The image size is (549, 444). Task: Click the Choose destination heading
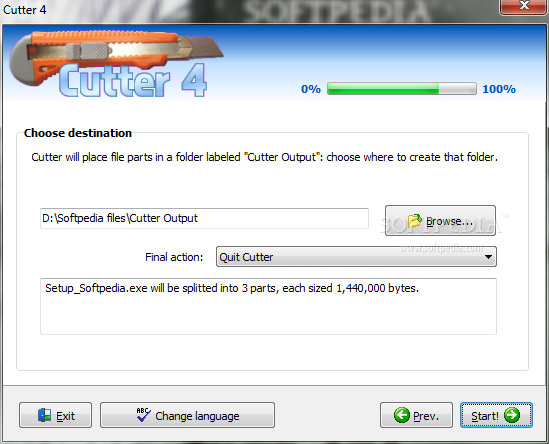pyautogui.click(x=78, y=133)
